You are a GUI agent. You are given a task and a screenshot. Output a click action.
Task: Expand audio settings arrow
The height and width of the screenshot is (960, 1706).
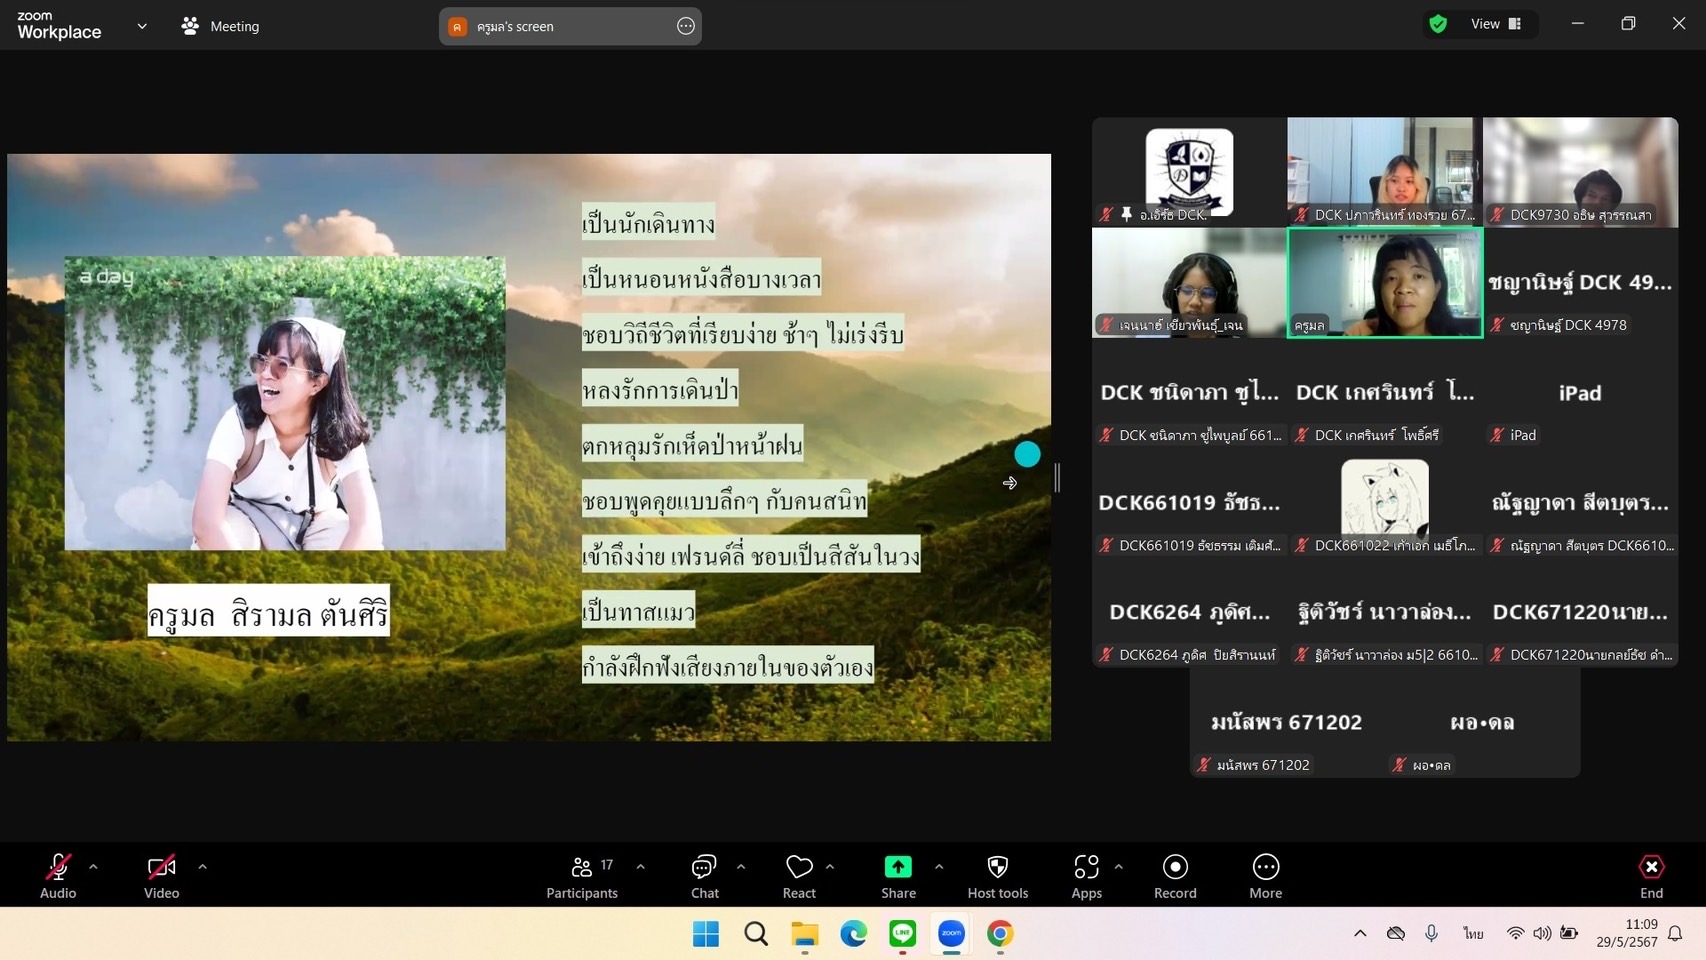93,867
